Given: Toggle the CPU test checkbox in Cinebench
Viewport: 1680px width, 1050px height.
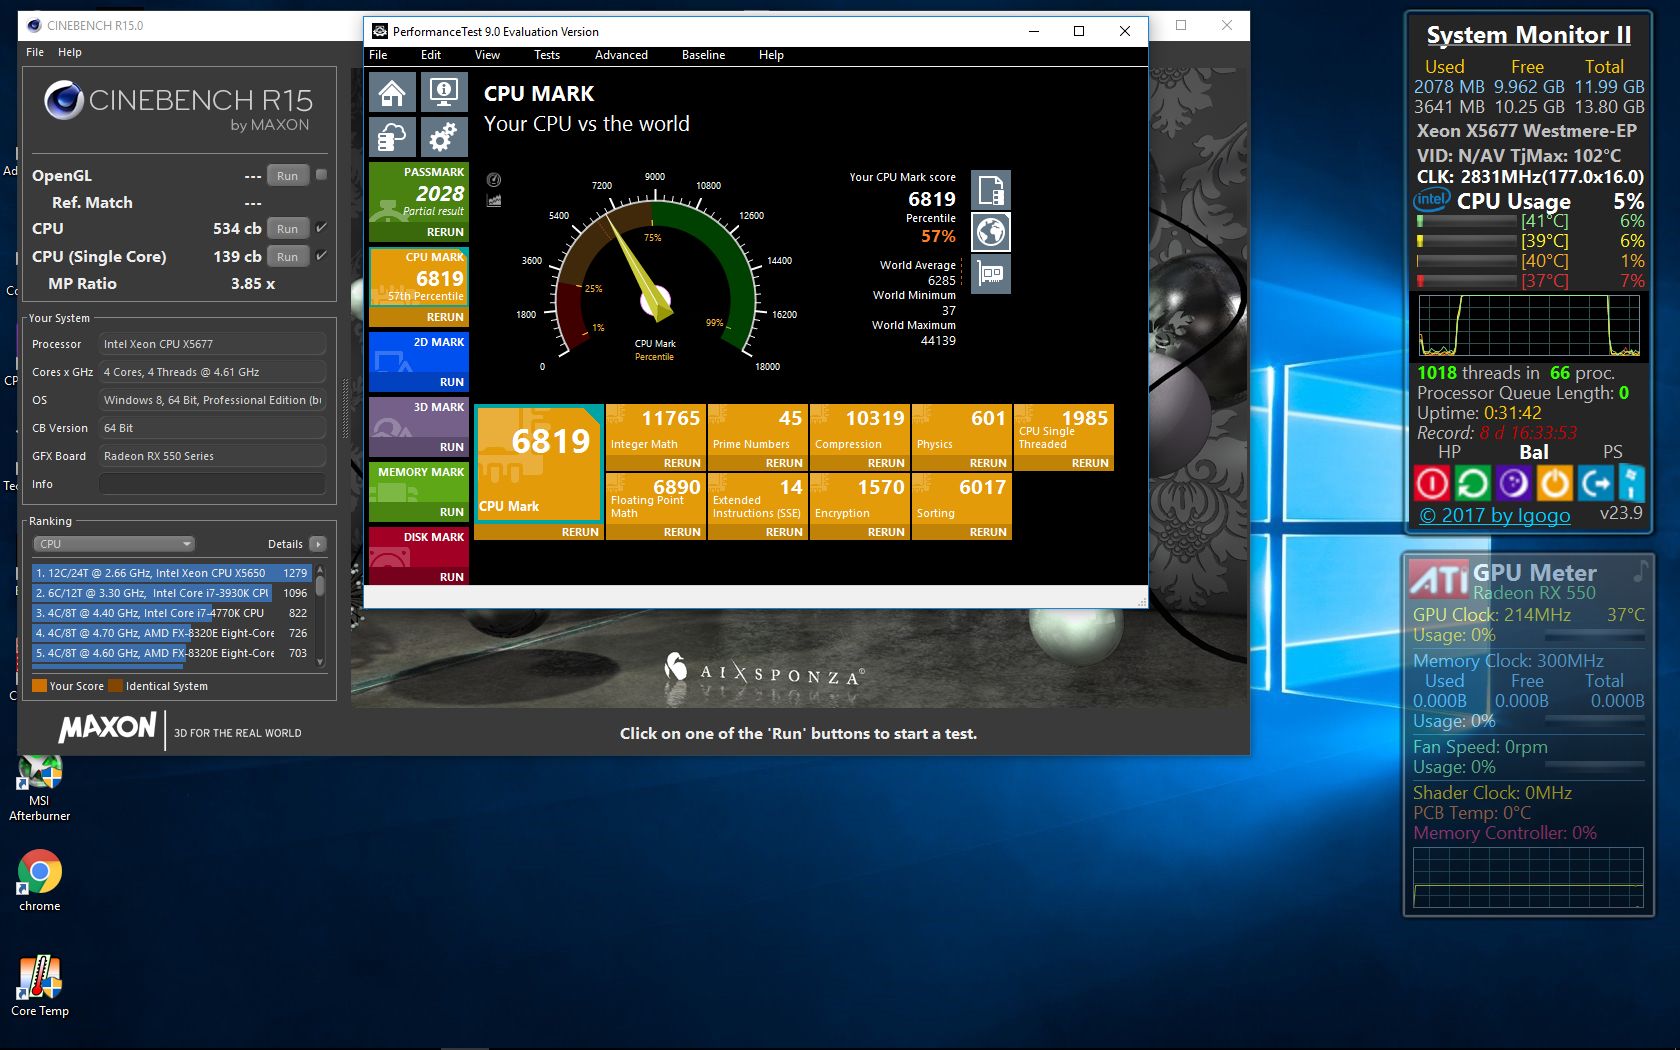Looking at the screenshot, I should 321,228.
